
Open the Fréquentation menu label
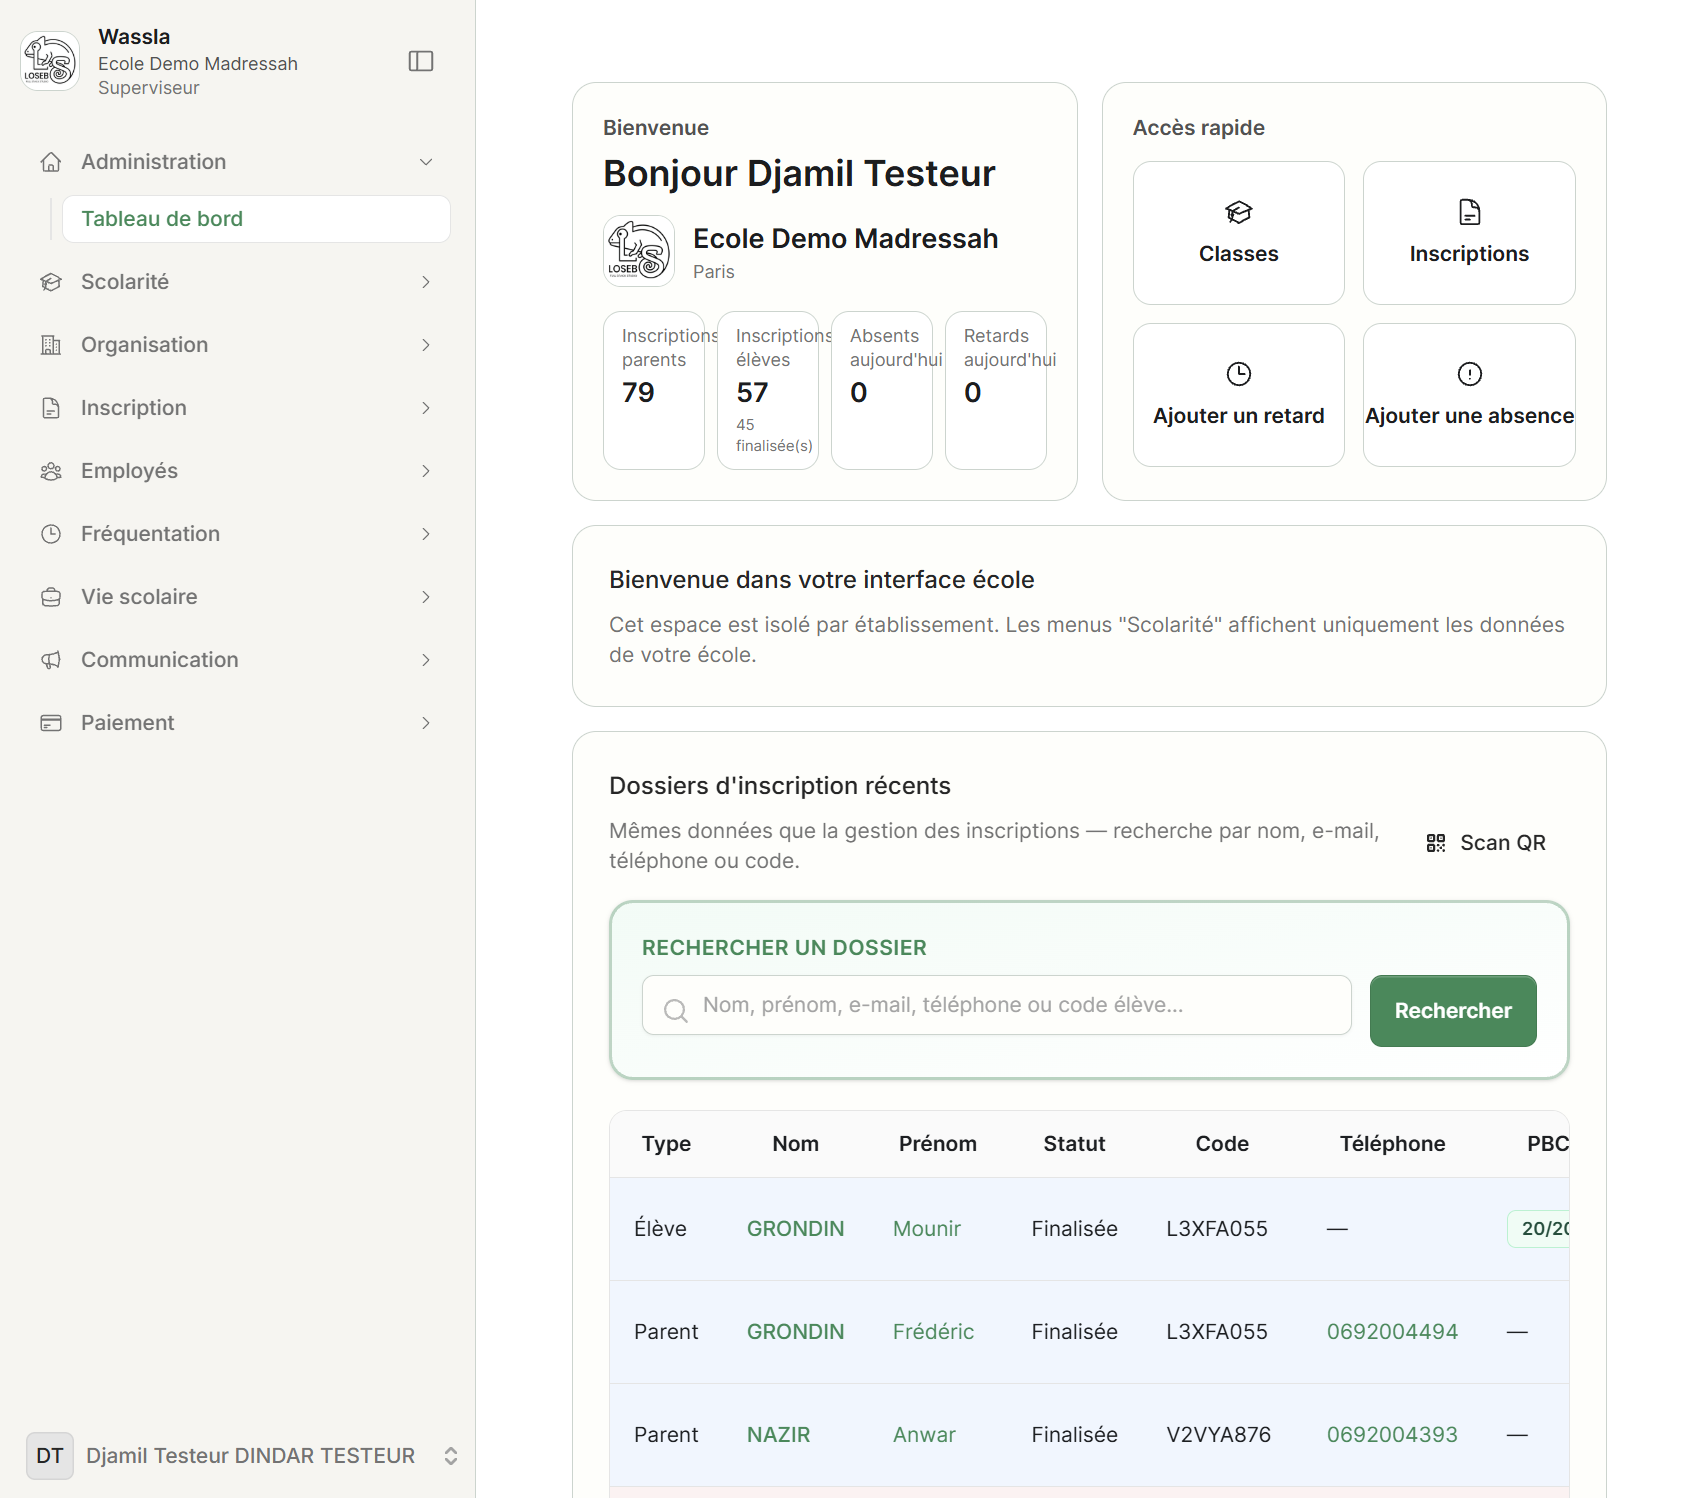[x=151, y=534]
